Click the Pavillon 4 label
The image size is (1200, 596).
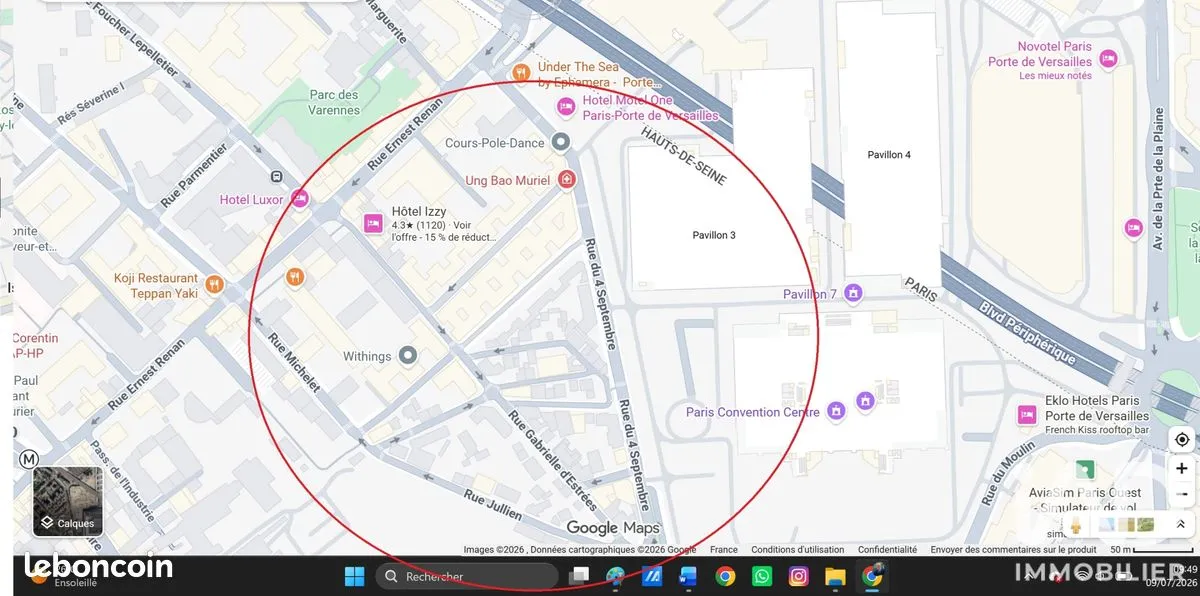[889, 155]
